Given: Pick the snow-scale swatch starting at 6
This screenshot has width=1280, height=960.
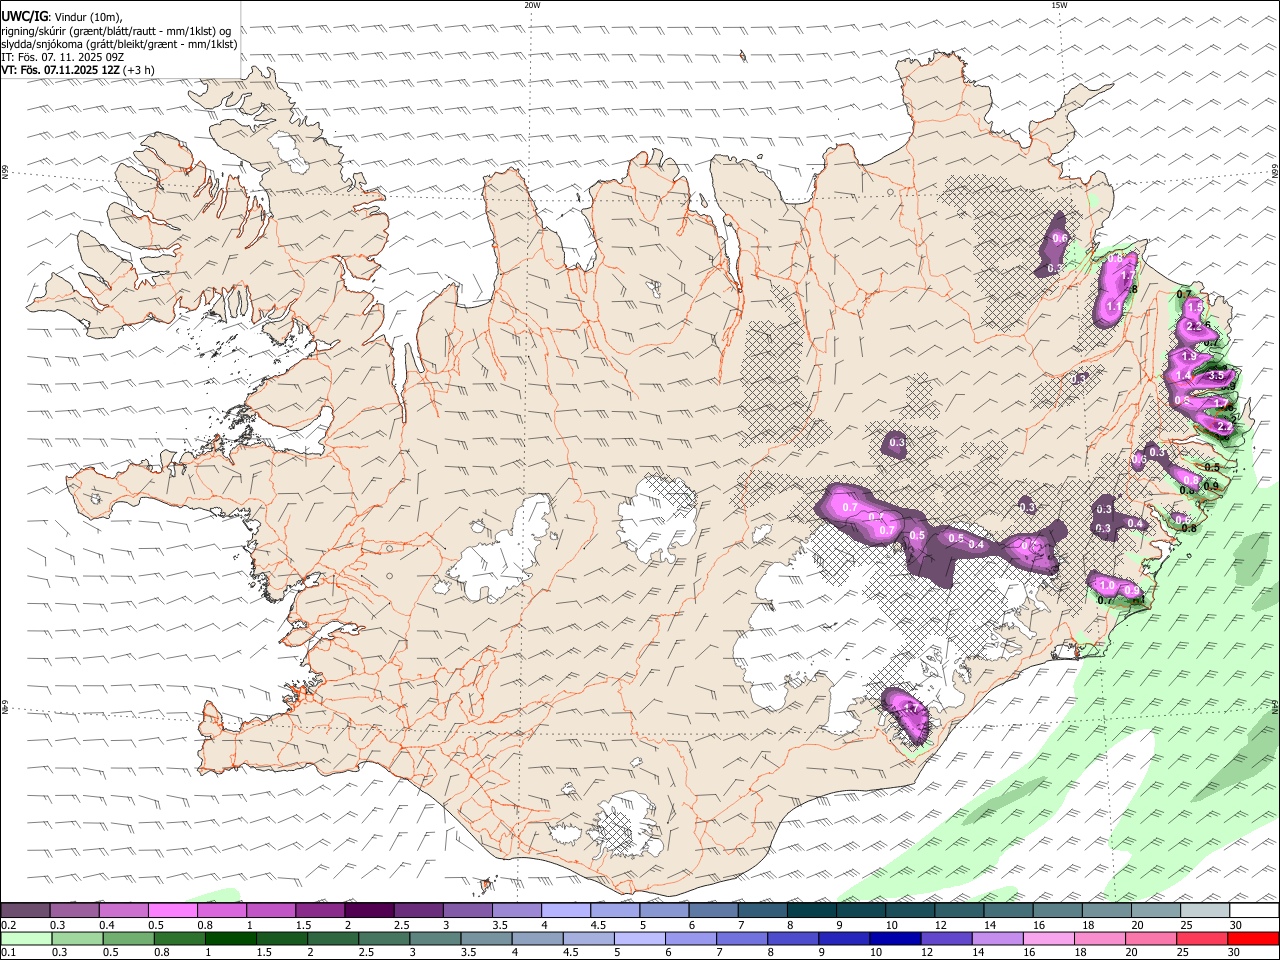Looking at the screenshot, I should pos(713,911).
